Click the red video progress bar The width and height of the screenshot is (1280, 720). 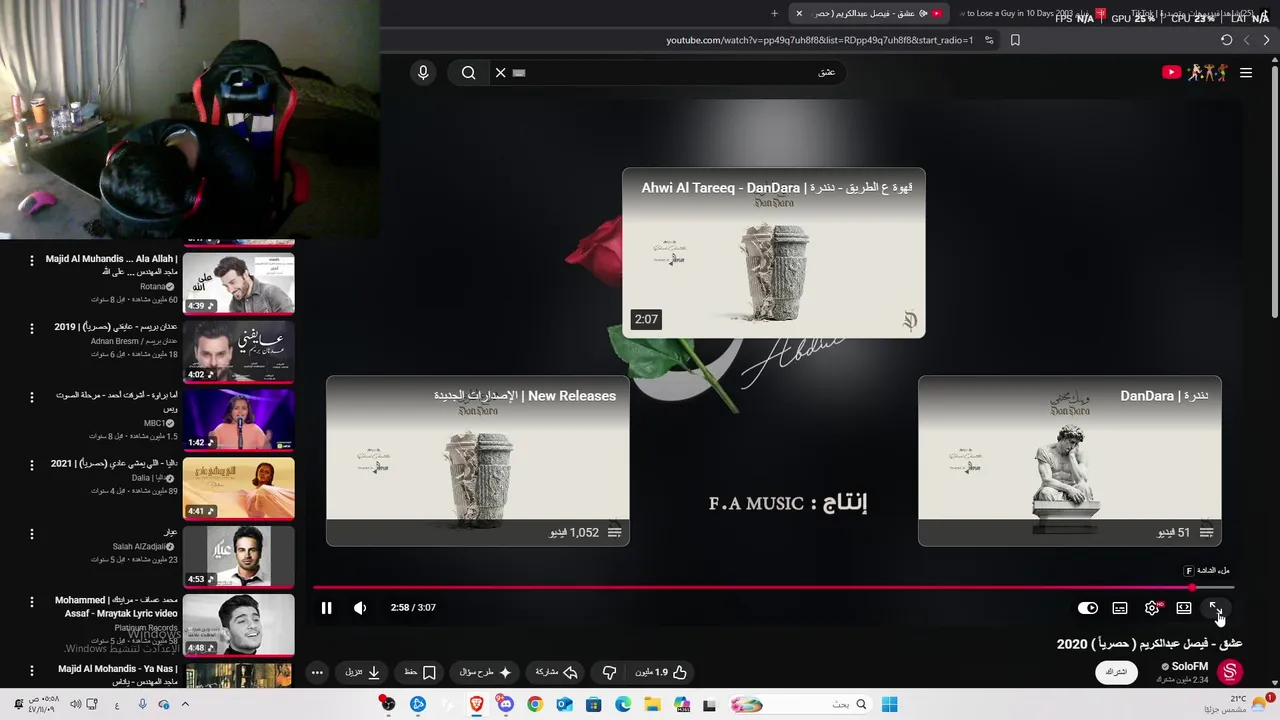click(773, 587)
